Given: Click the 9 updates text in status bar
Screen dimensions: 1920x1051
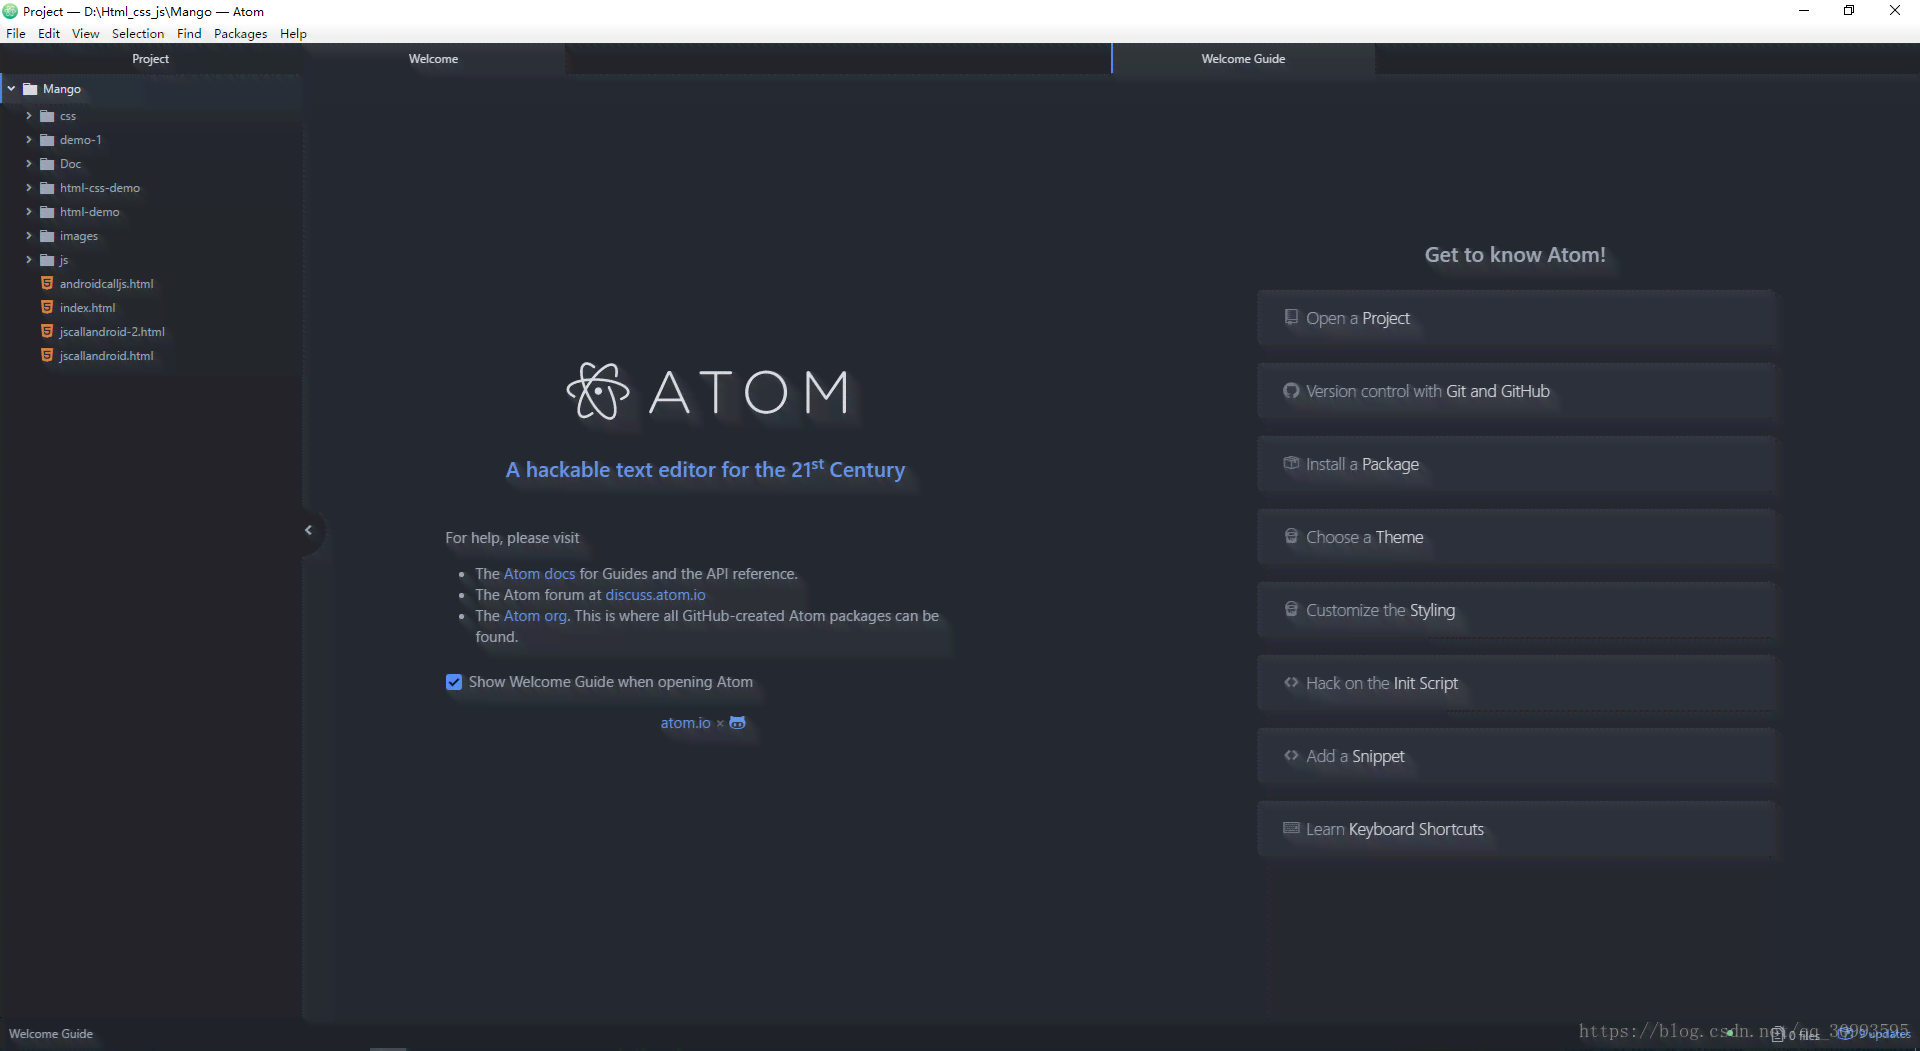Looking at the screenshot, I should tap(1884, 1035).
